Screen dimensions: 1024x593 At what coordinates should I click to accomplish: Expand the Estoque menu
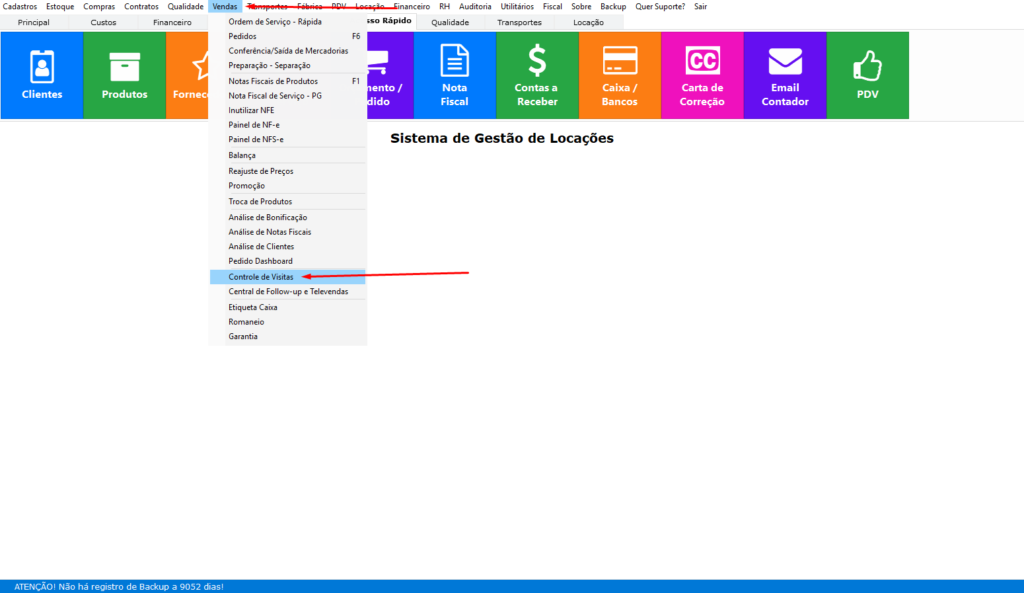coord(60,6)
